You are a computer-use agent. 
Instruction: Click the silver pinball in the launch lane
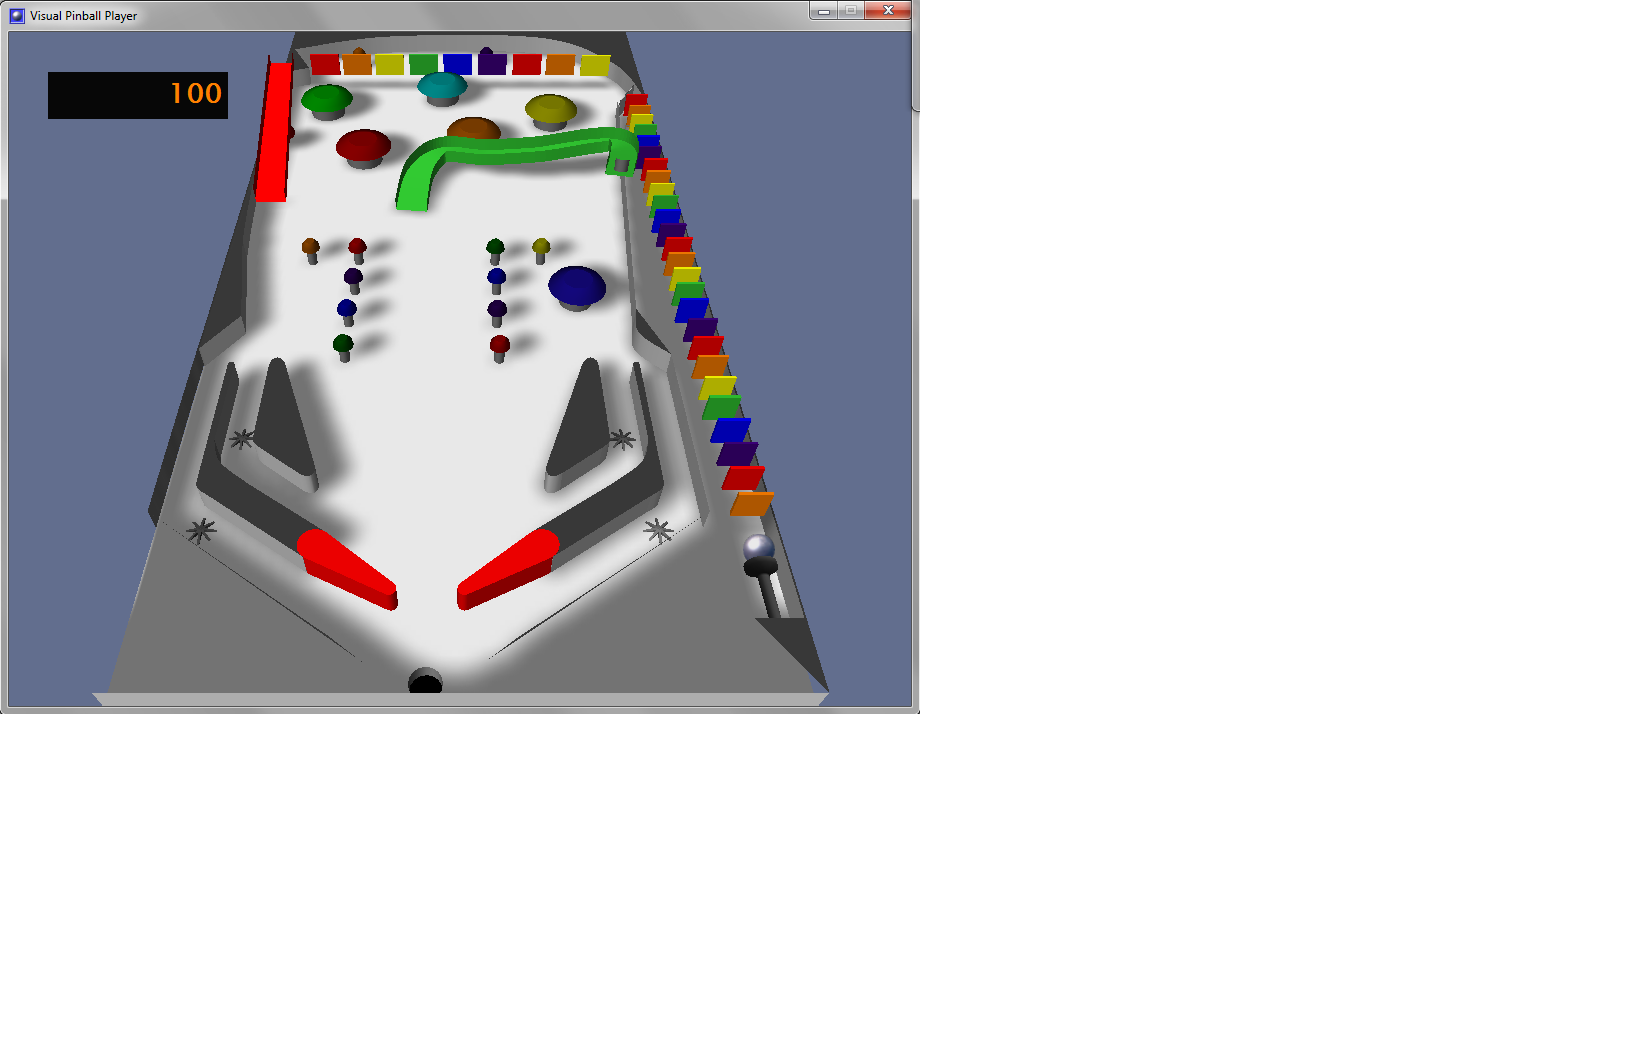pyautogui.click(x=759, y=547)
